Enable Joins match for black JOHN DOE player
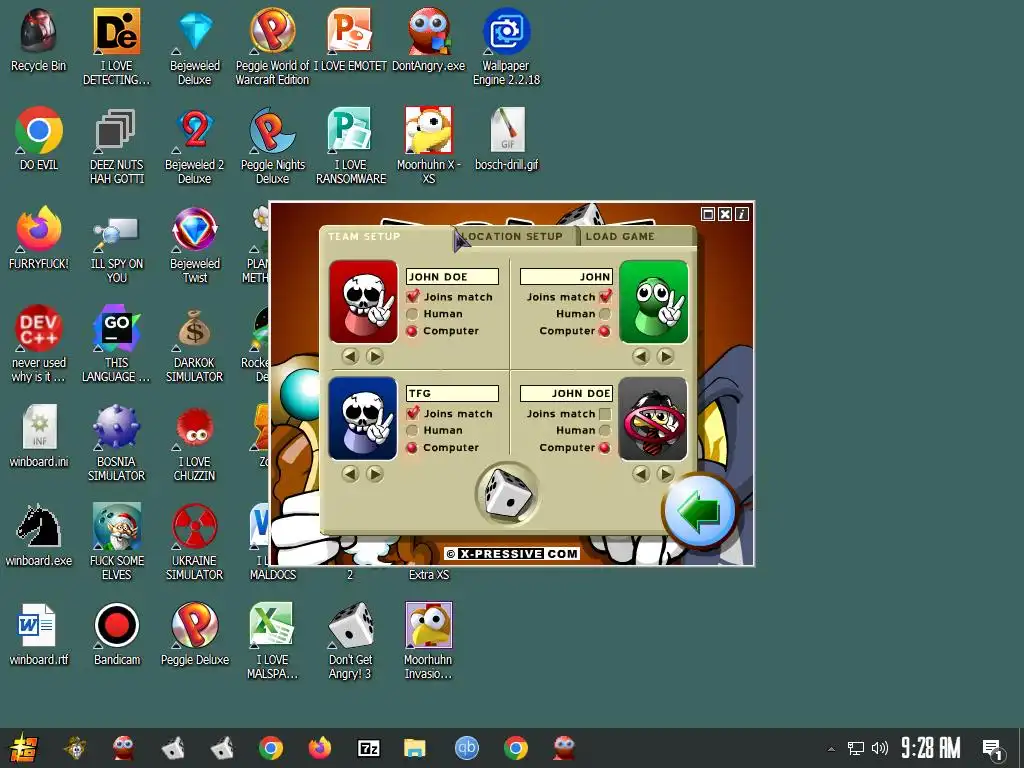 tap(605, 413)
